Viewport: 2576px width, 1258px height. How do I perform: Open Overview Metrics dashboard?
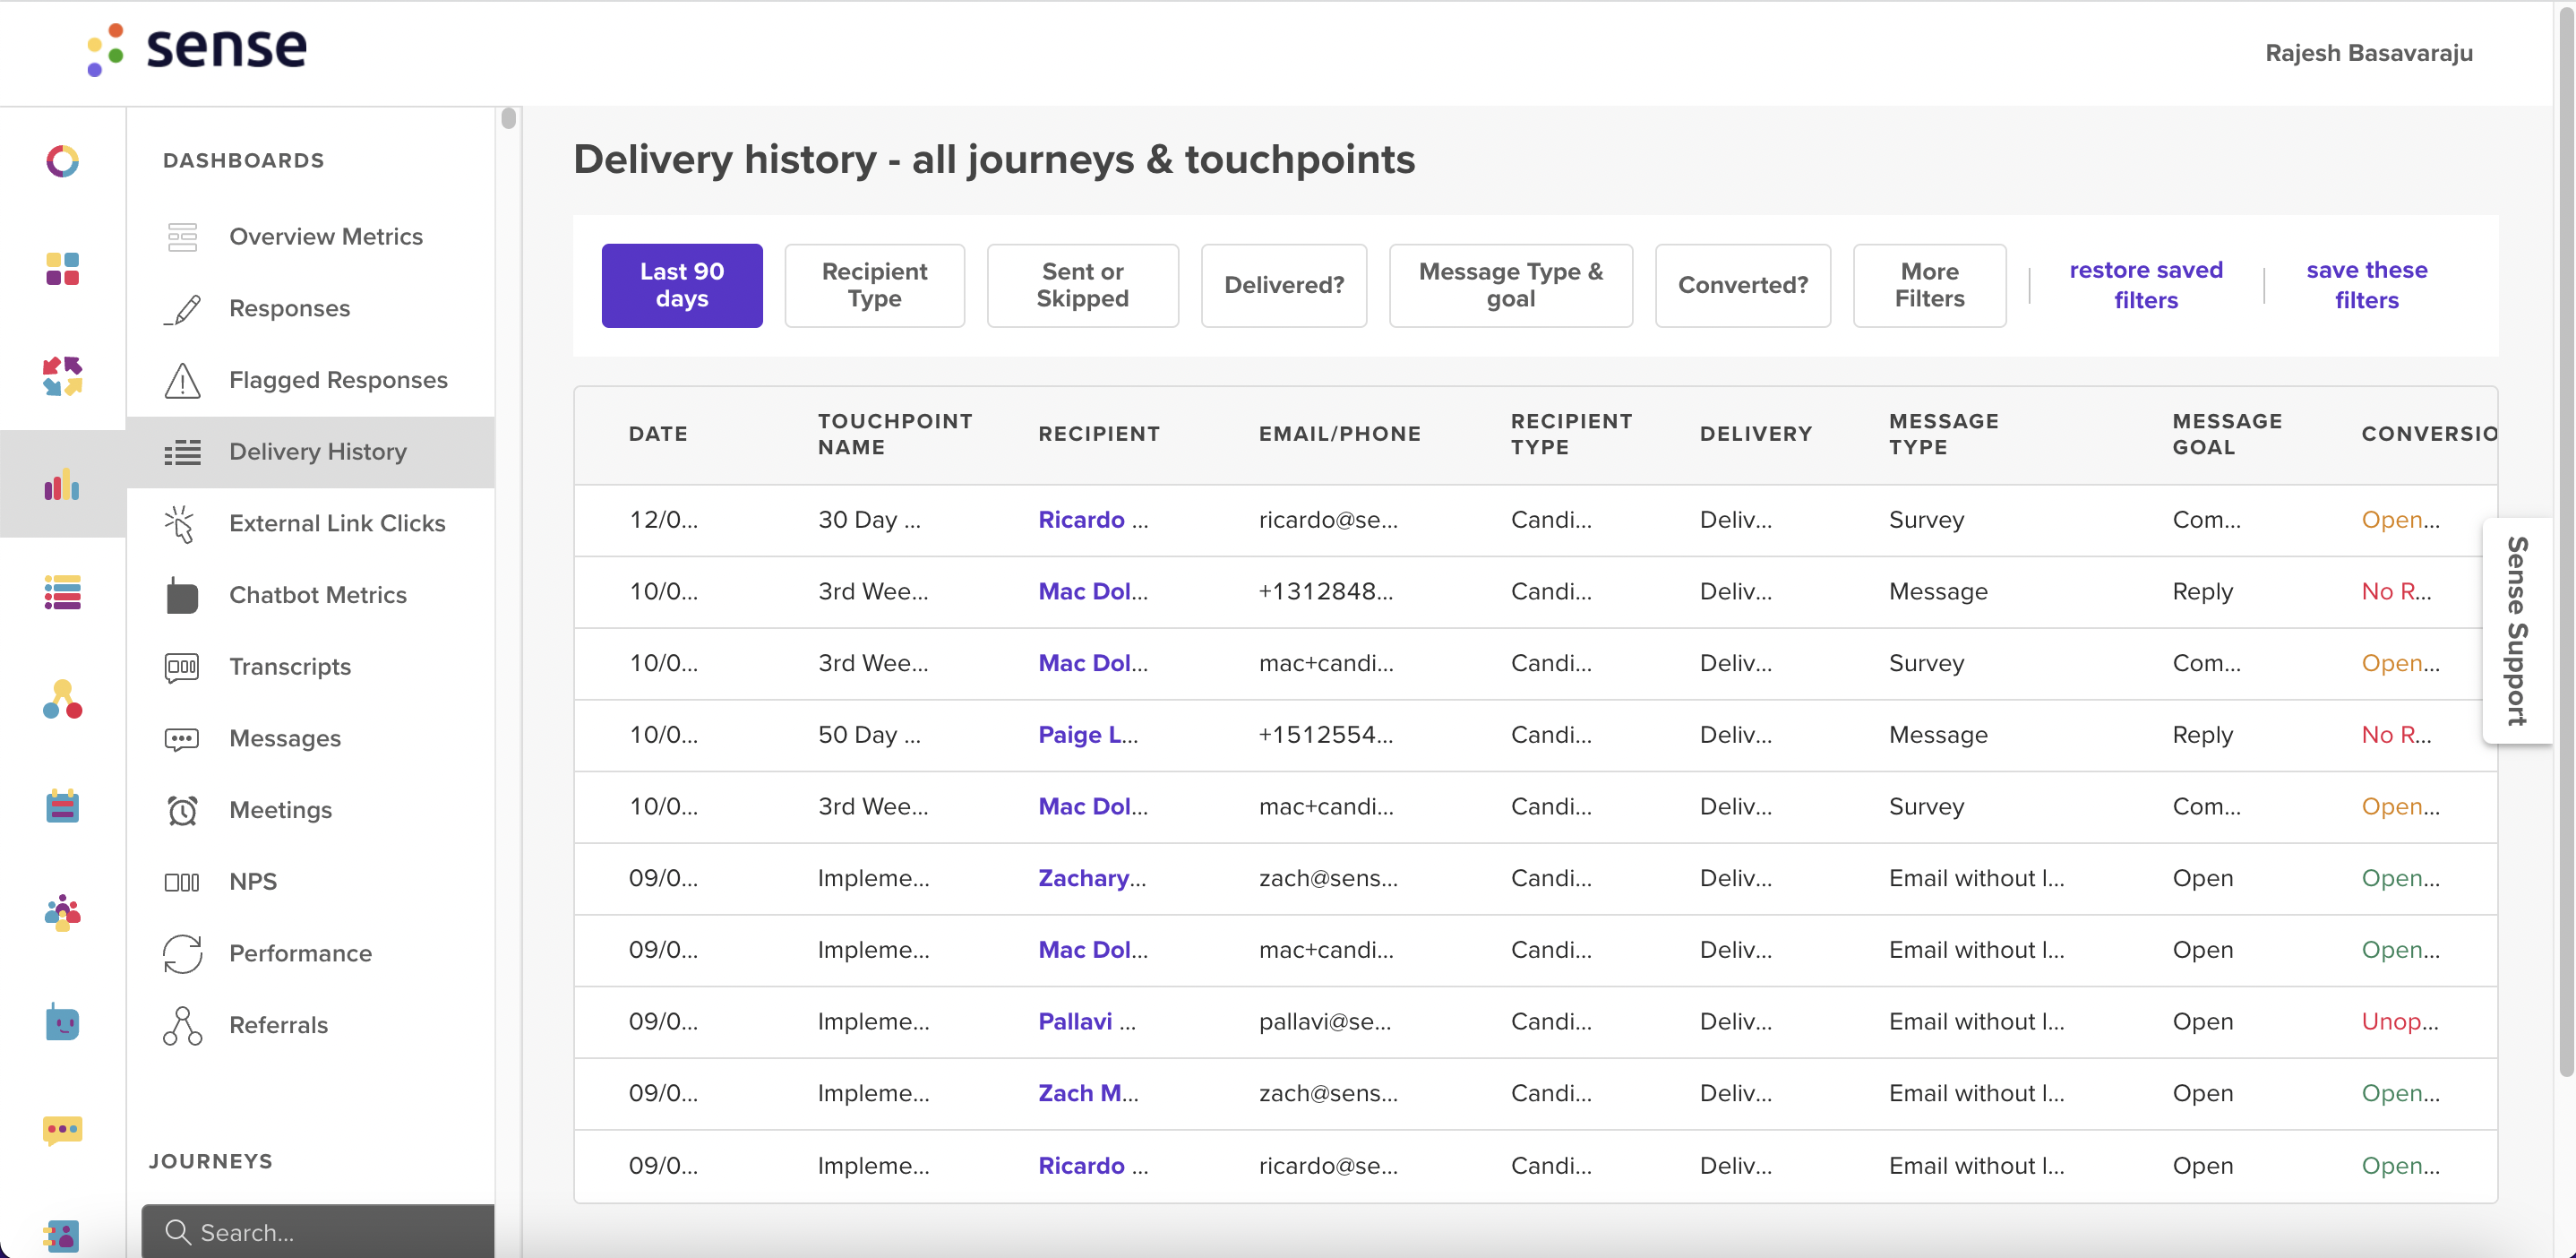[326, 237]
